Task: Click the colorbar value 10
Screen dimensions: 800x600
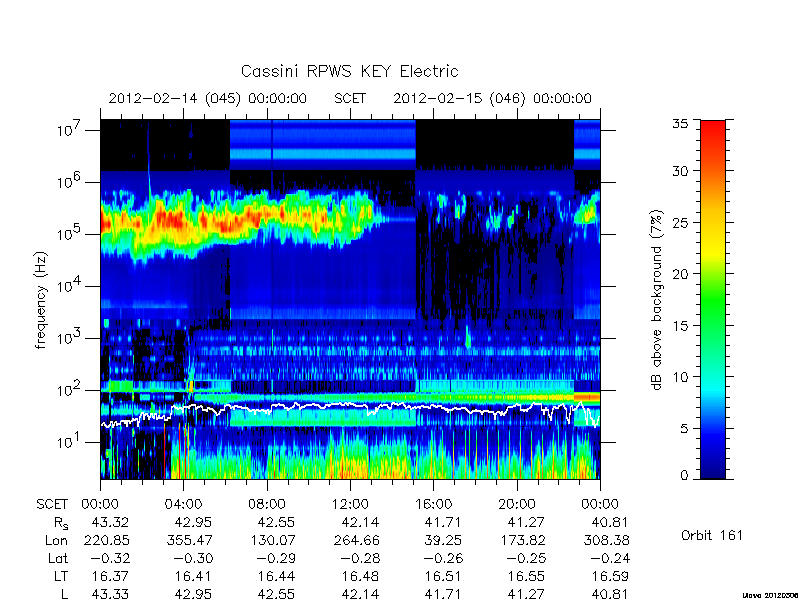Action: pos(681,377)
